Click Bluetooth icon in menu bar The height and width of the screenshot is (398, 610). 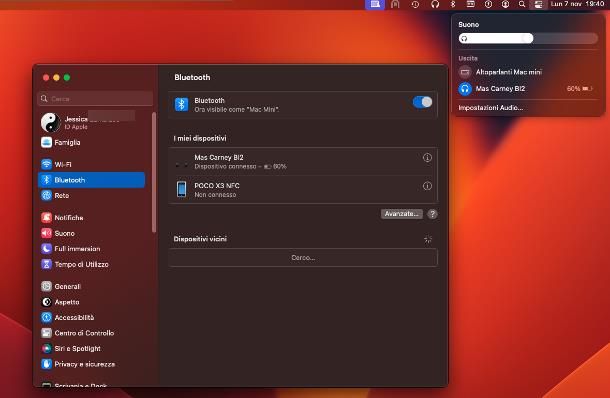(x=452, y=4)
